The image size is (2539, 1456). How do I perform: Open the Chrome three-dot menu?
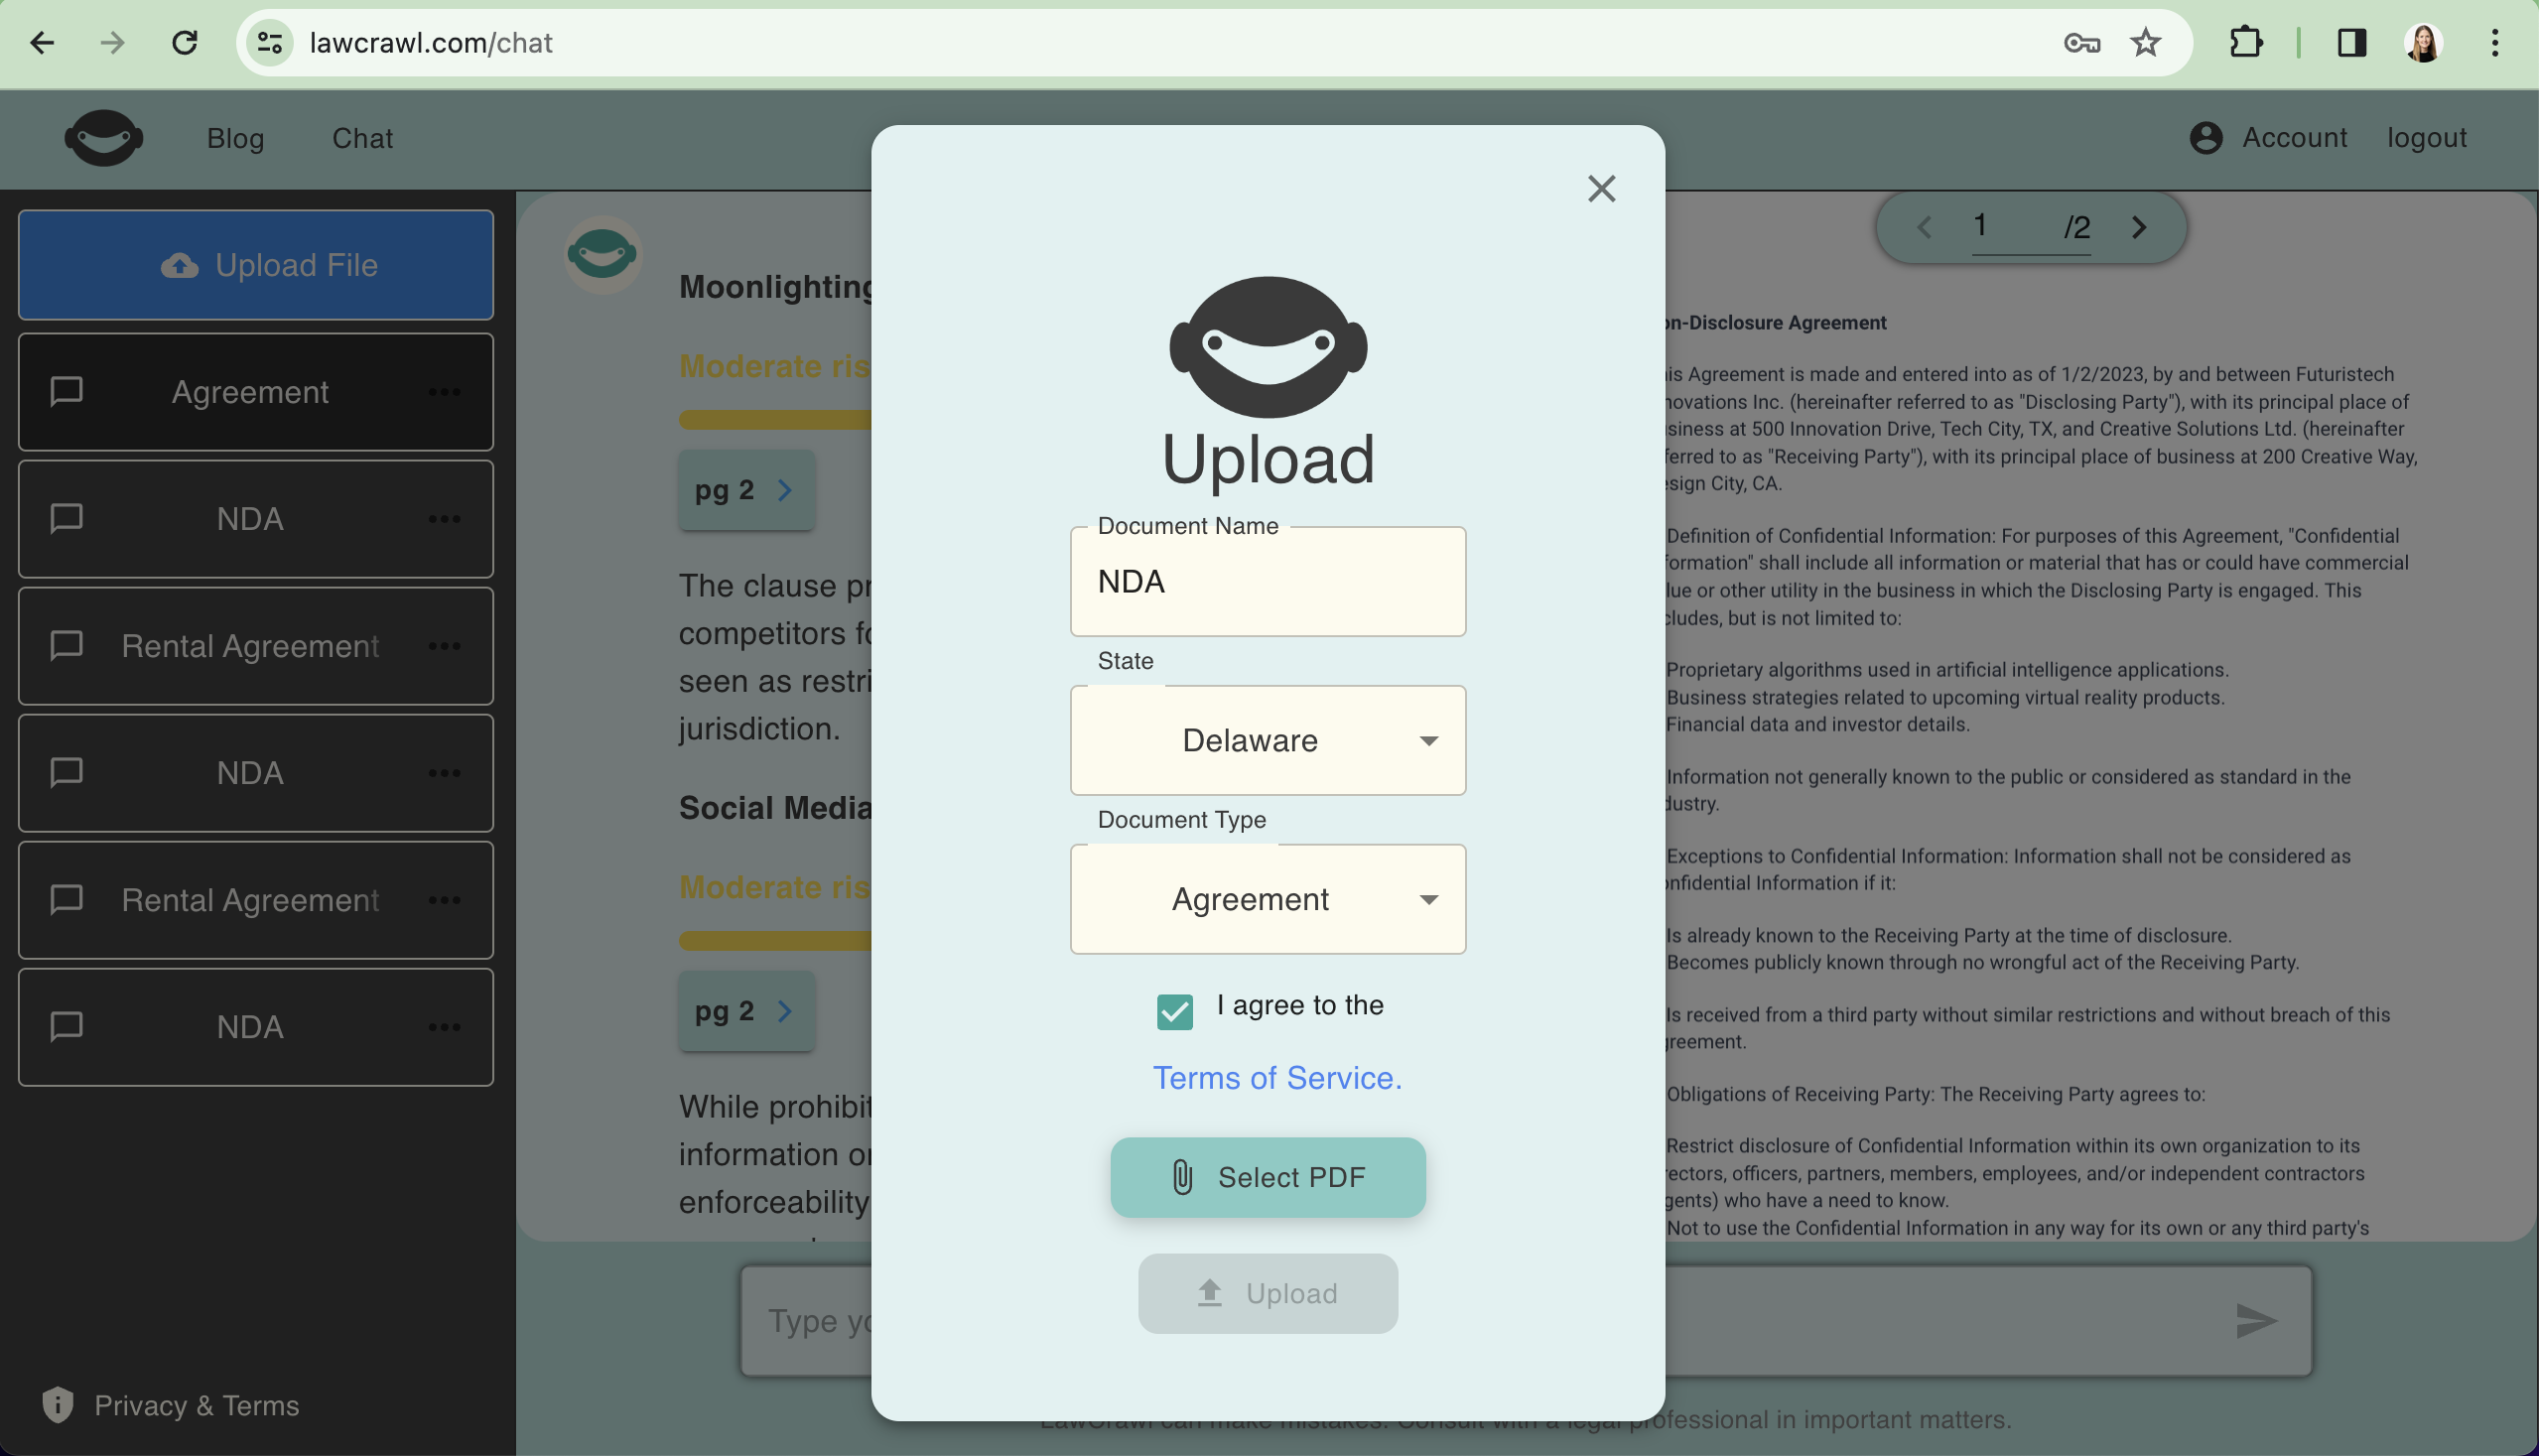2495,43
